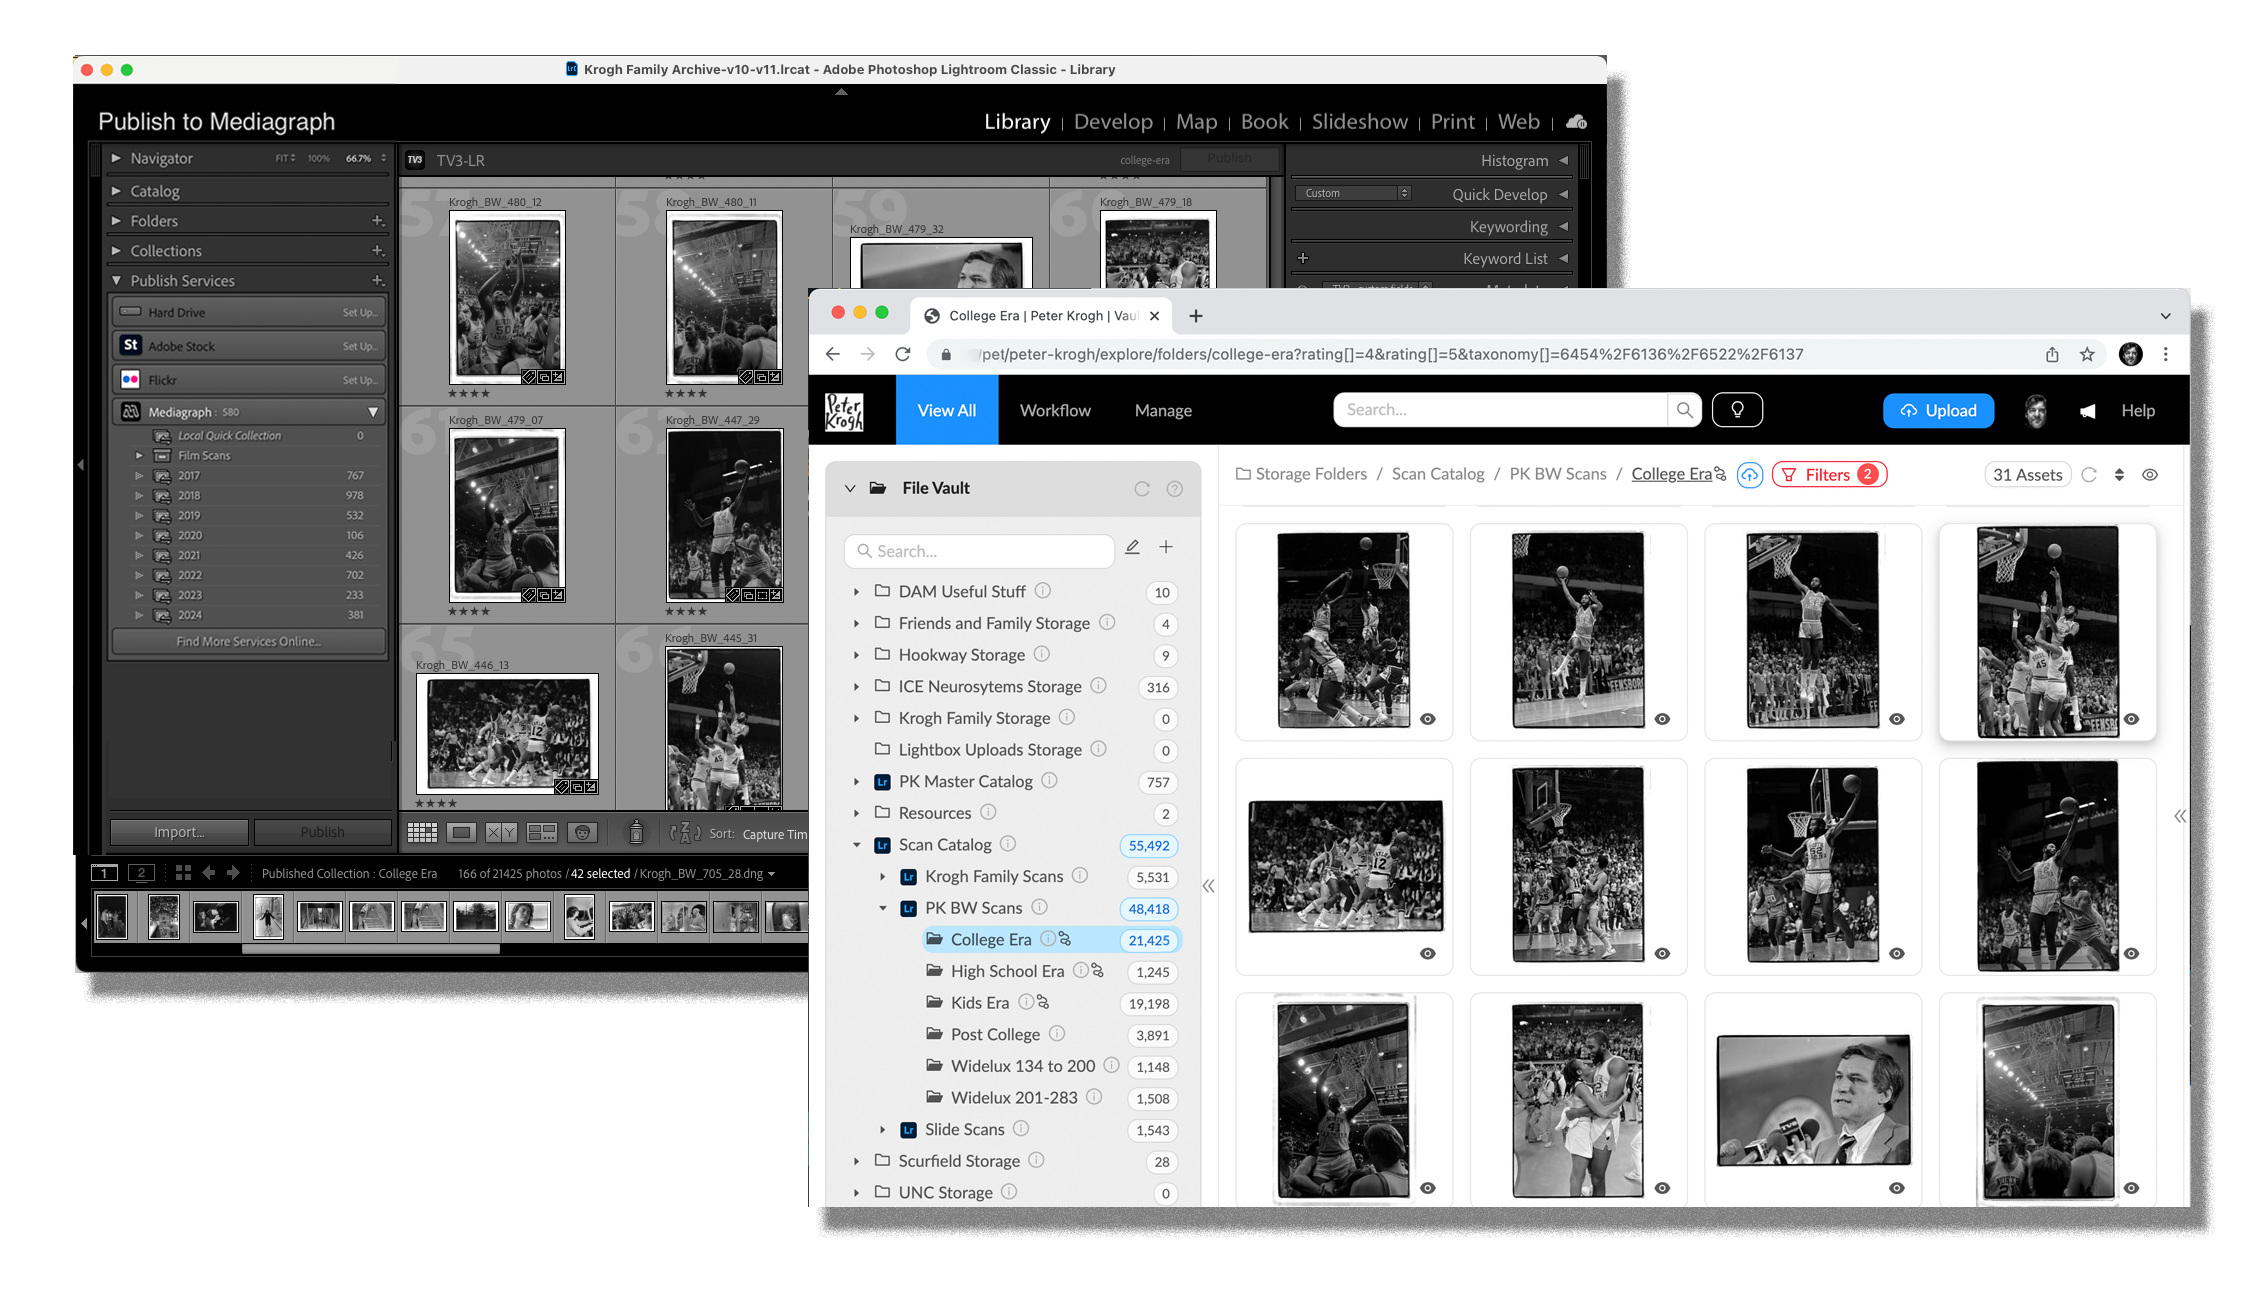Image resolution: width=2258 pixels, height=1299 pixels.
Task: Click the Lightroom loupe view icon
Action: click(461, 832)
